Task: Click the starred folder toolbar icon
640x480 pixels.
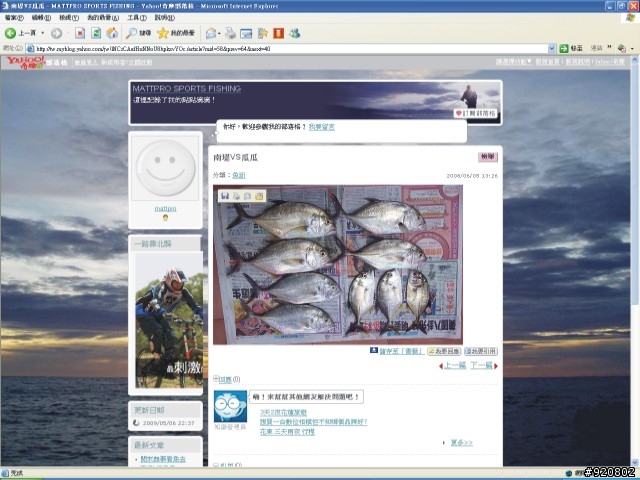Action: point(263,33)
